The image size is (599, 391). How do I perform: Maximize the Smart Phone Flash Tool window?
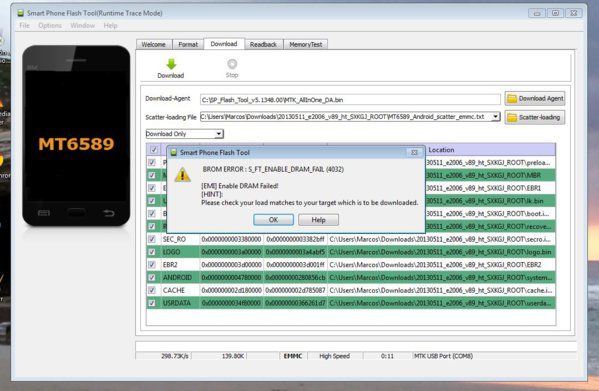click(x=555, y=13)
